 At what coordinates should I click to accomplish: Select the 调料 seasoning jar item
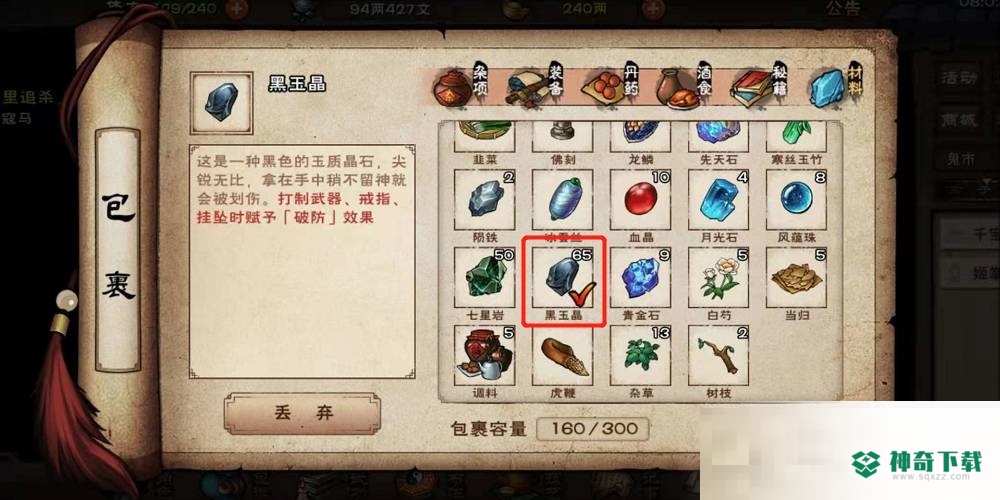[x=485, y=355]
